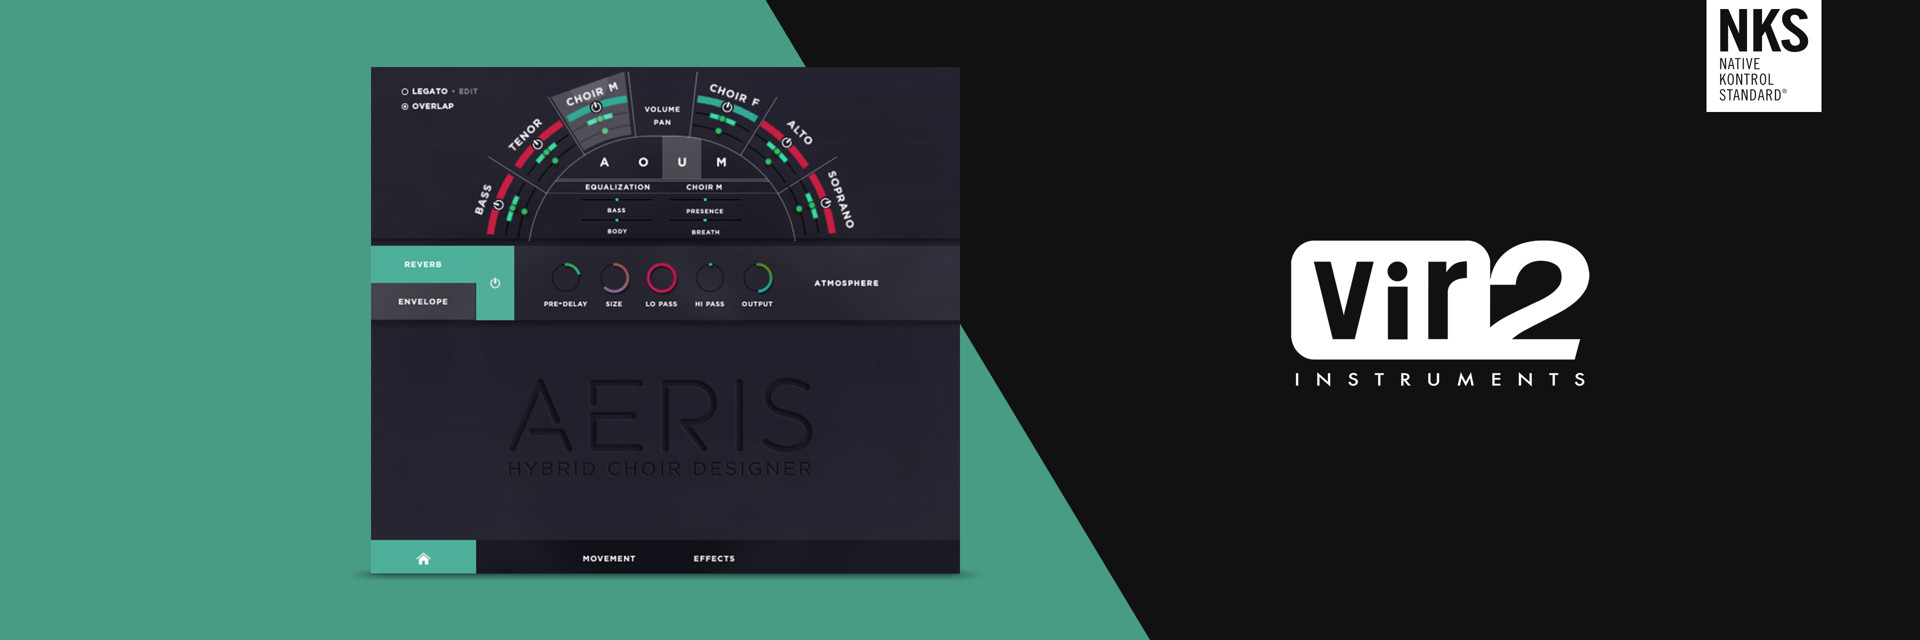
Task: Toggle the Soprano section power icon
Action: click(825, 203)
